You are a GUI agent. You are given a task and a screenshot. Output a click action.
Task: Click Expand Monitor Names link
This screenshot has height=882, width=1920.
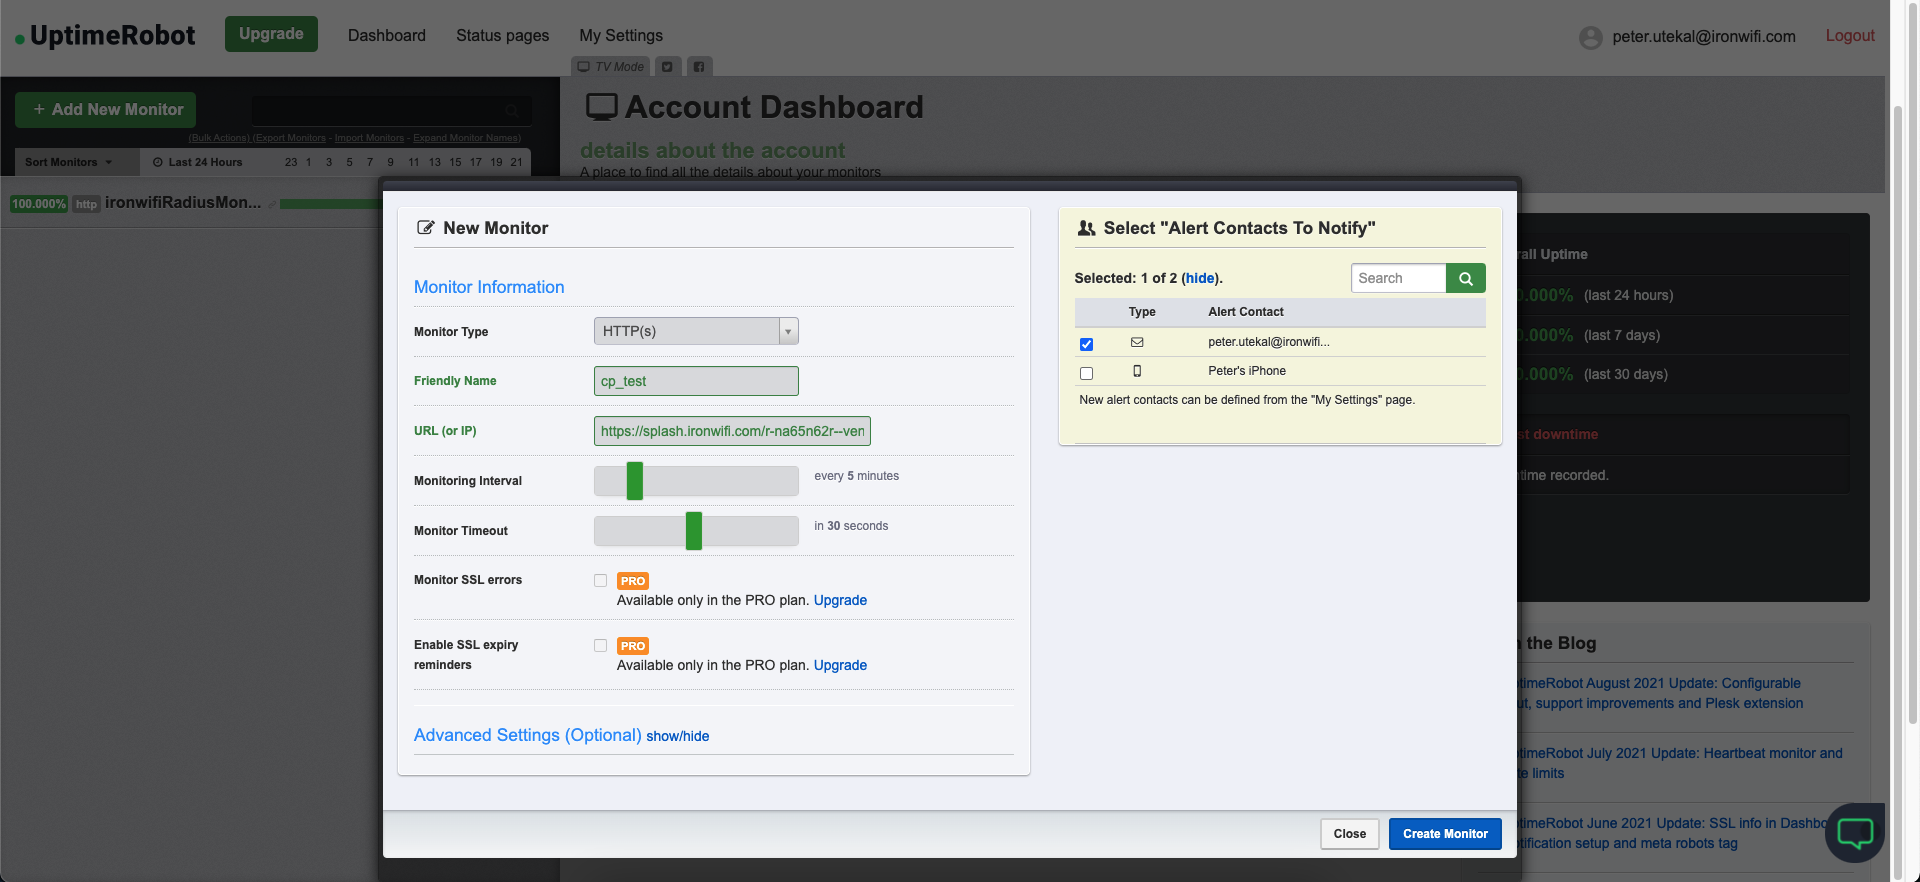point(467,138)
